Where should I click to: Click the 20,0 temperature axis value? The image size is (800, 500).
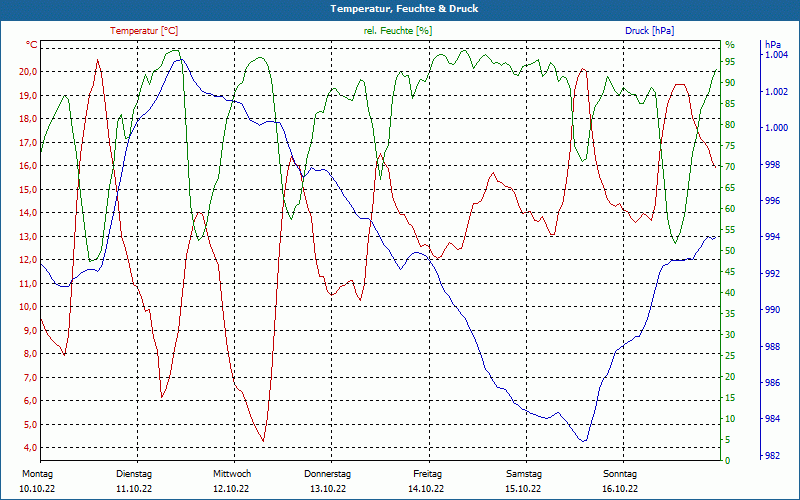(x=28, y=72)
